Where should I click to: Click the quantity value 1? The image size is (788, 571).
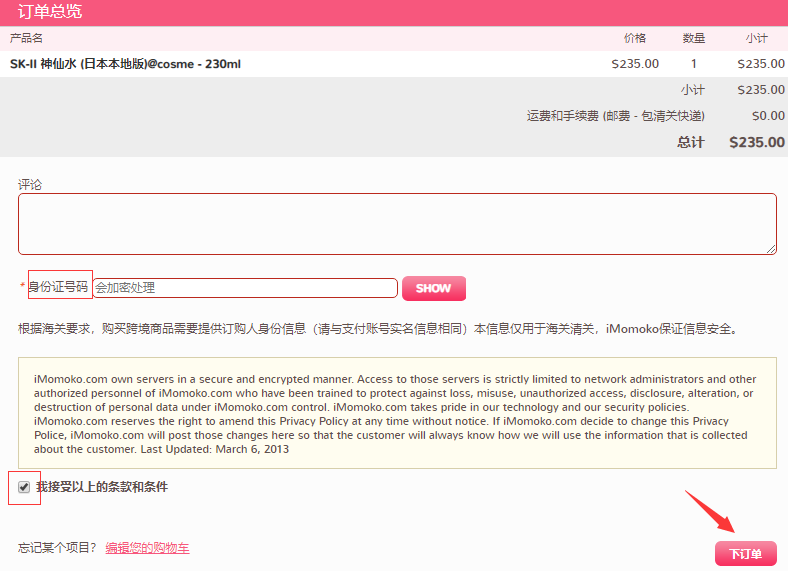[694, 64]
